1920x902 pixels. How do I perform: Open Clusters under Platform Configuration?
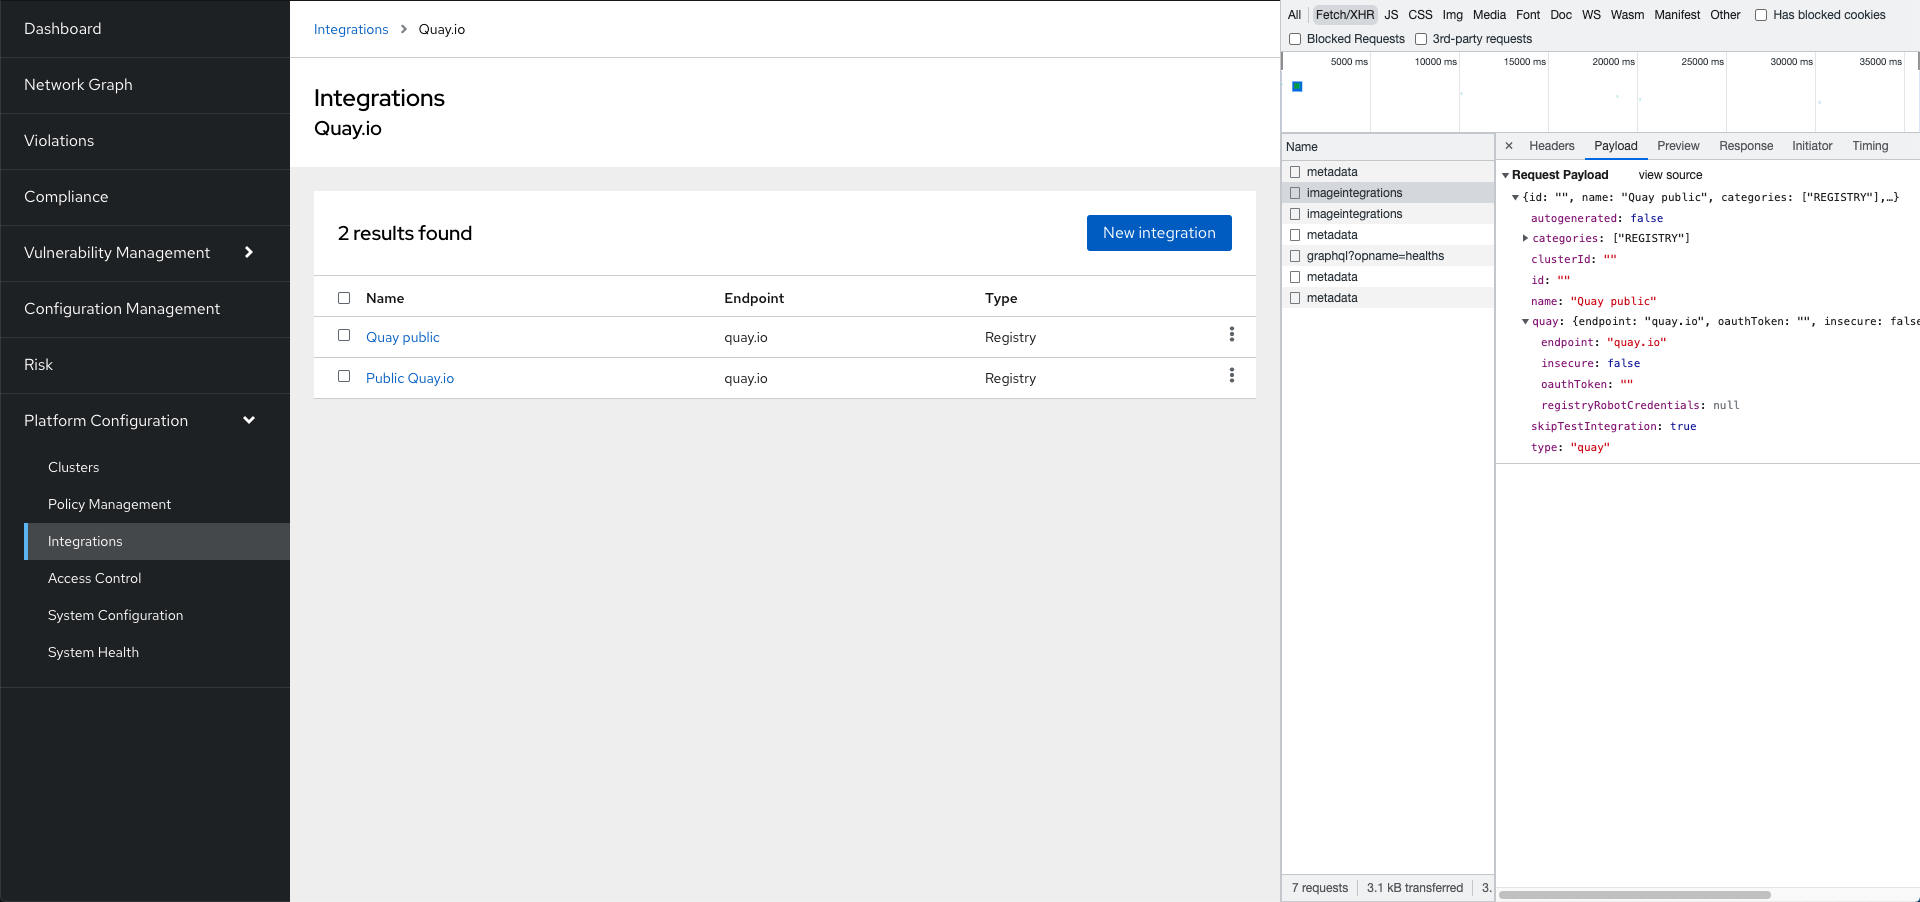click(x=157, y=467)
